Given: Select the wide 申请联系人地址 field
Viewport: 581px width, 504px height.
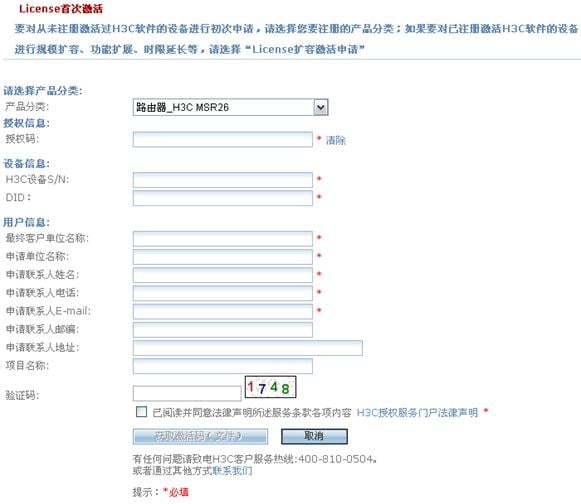Looking at the screenshot, I should point(248,348).
